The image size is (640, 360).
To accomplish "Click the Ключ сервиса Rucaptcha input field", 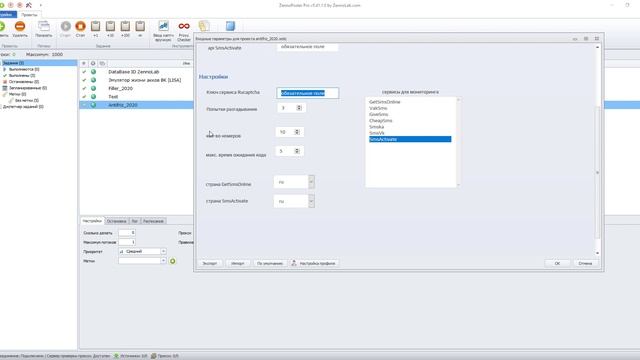I will [307, 93].
